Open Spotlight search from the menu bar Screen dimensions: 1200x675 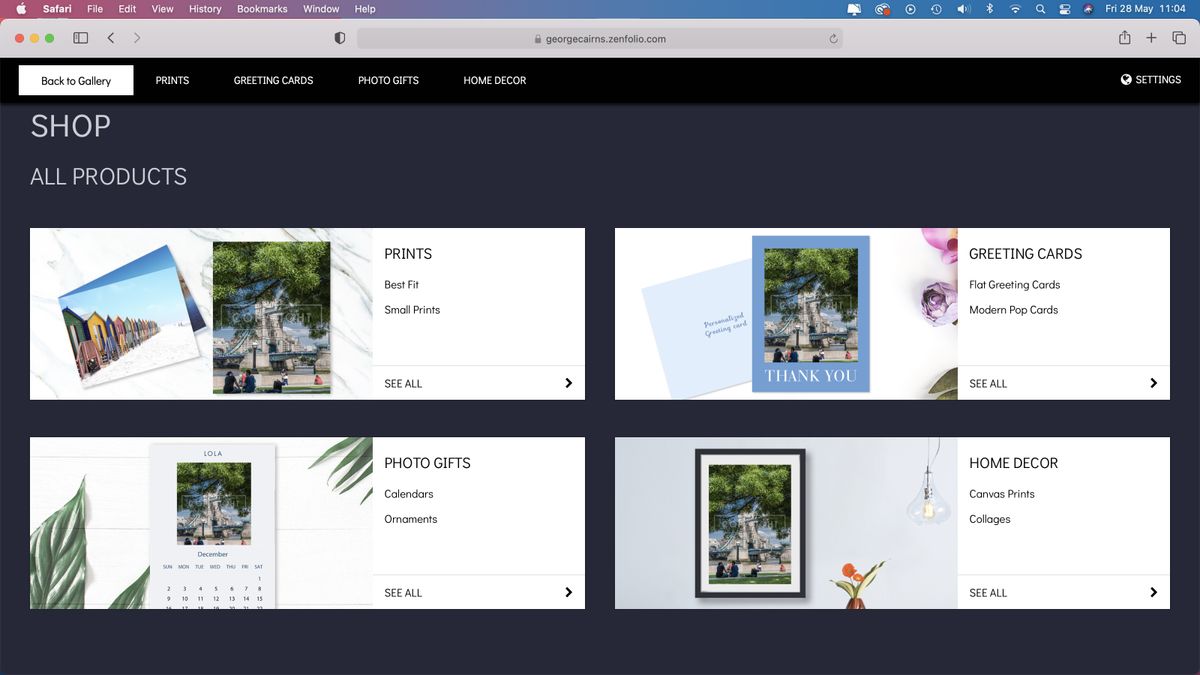tap(1040, 9)
